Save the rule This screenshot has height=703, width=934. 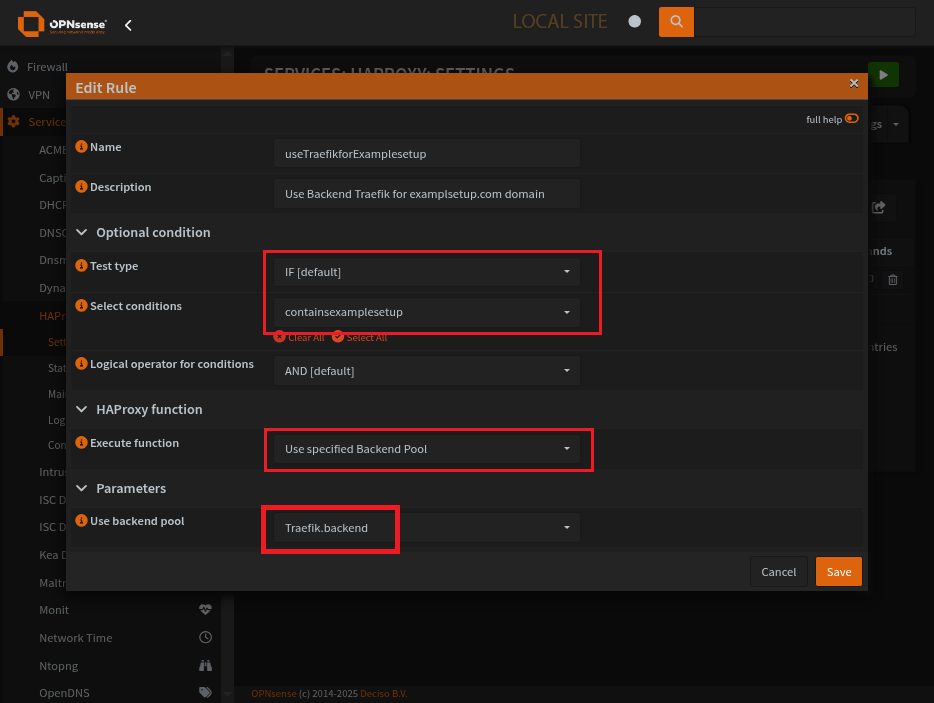click(x=839, y=572)
